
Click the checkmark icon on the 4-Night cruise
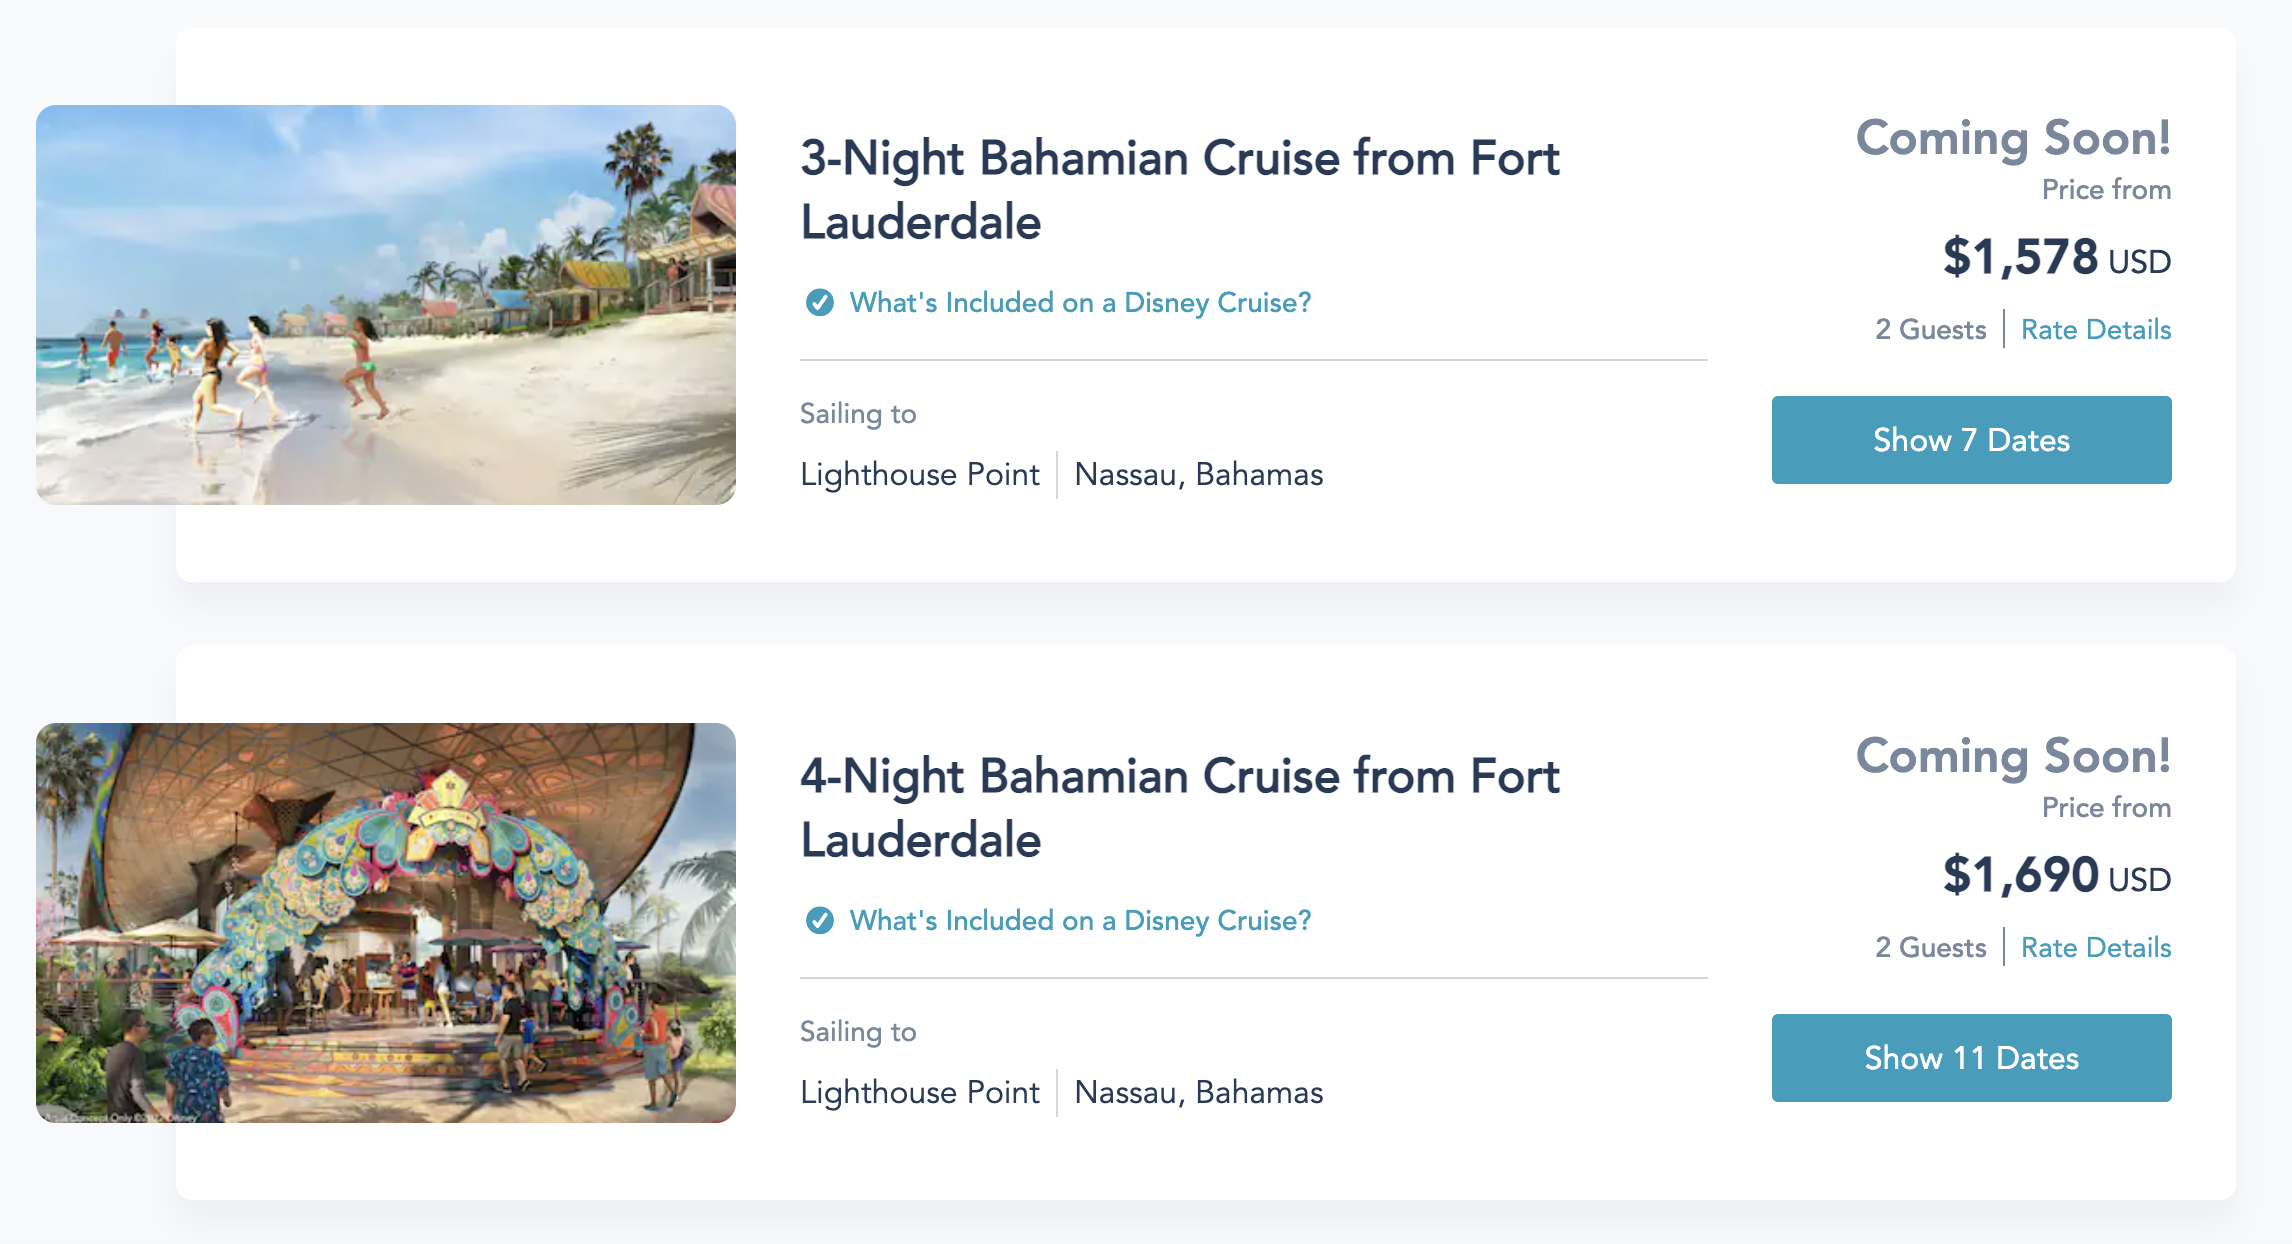point(819,920)
